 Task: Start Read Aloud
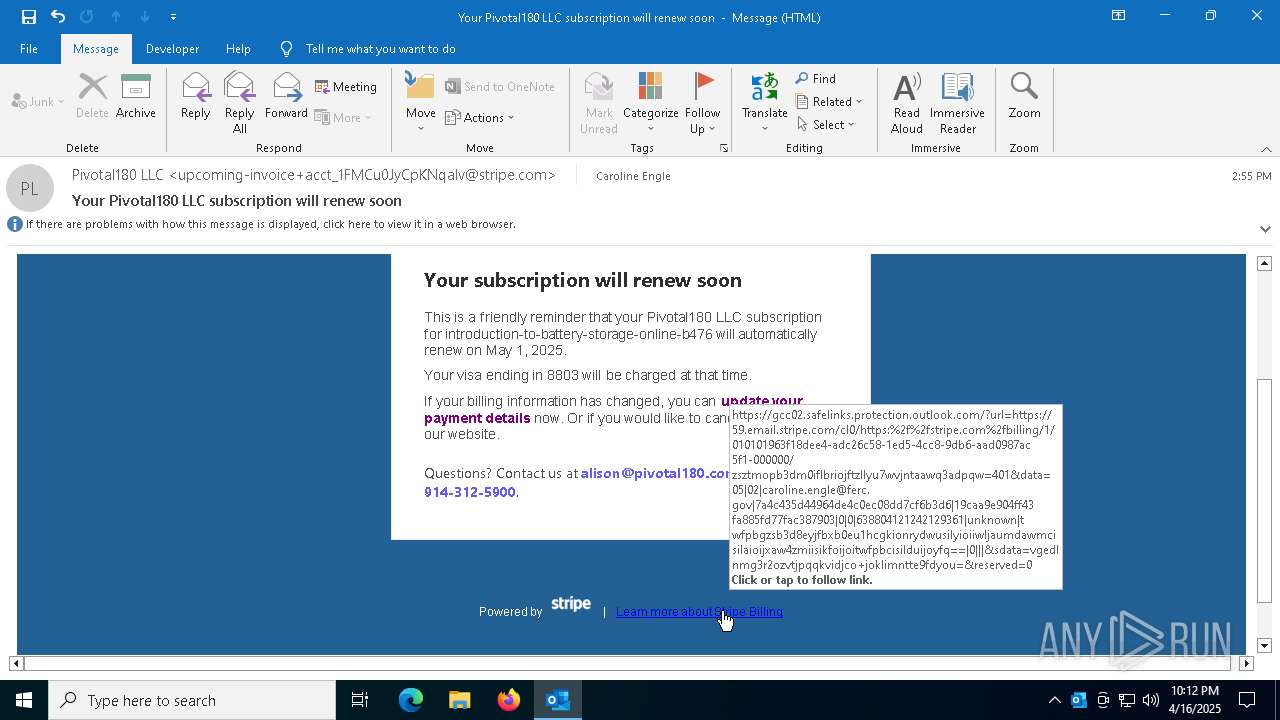[x=907, y=102]
